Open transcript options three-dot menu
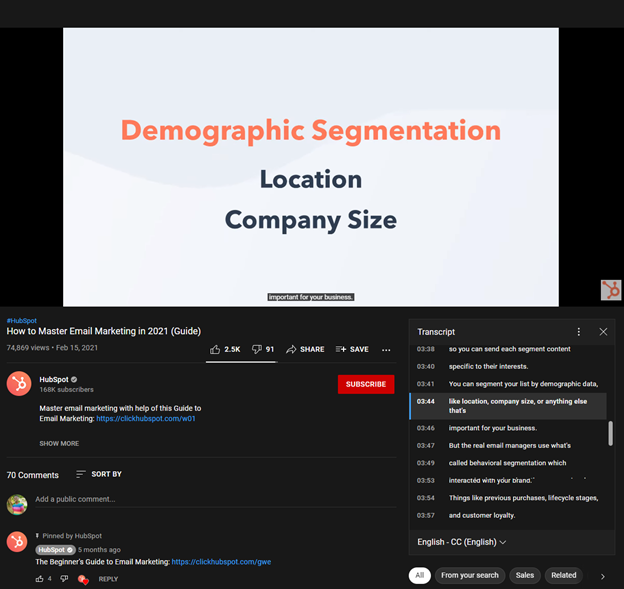The height and width of the screenshot is (589, 624). coord(579,332)
